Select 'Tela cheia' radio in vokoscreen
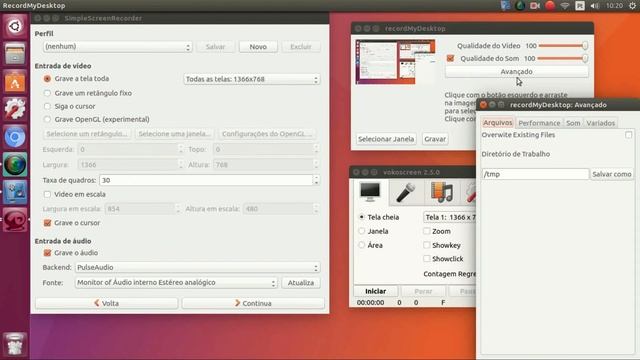This screenshot has height=360, width=640. 362,217
